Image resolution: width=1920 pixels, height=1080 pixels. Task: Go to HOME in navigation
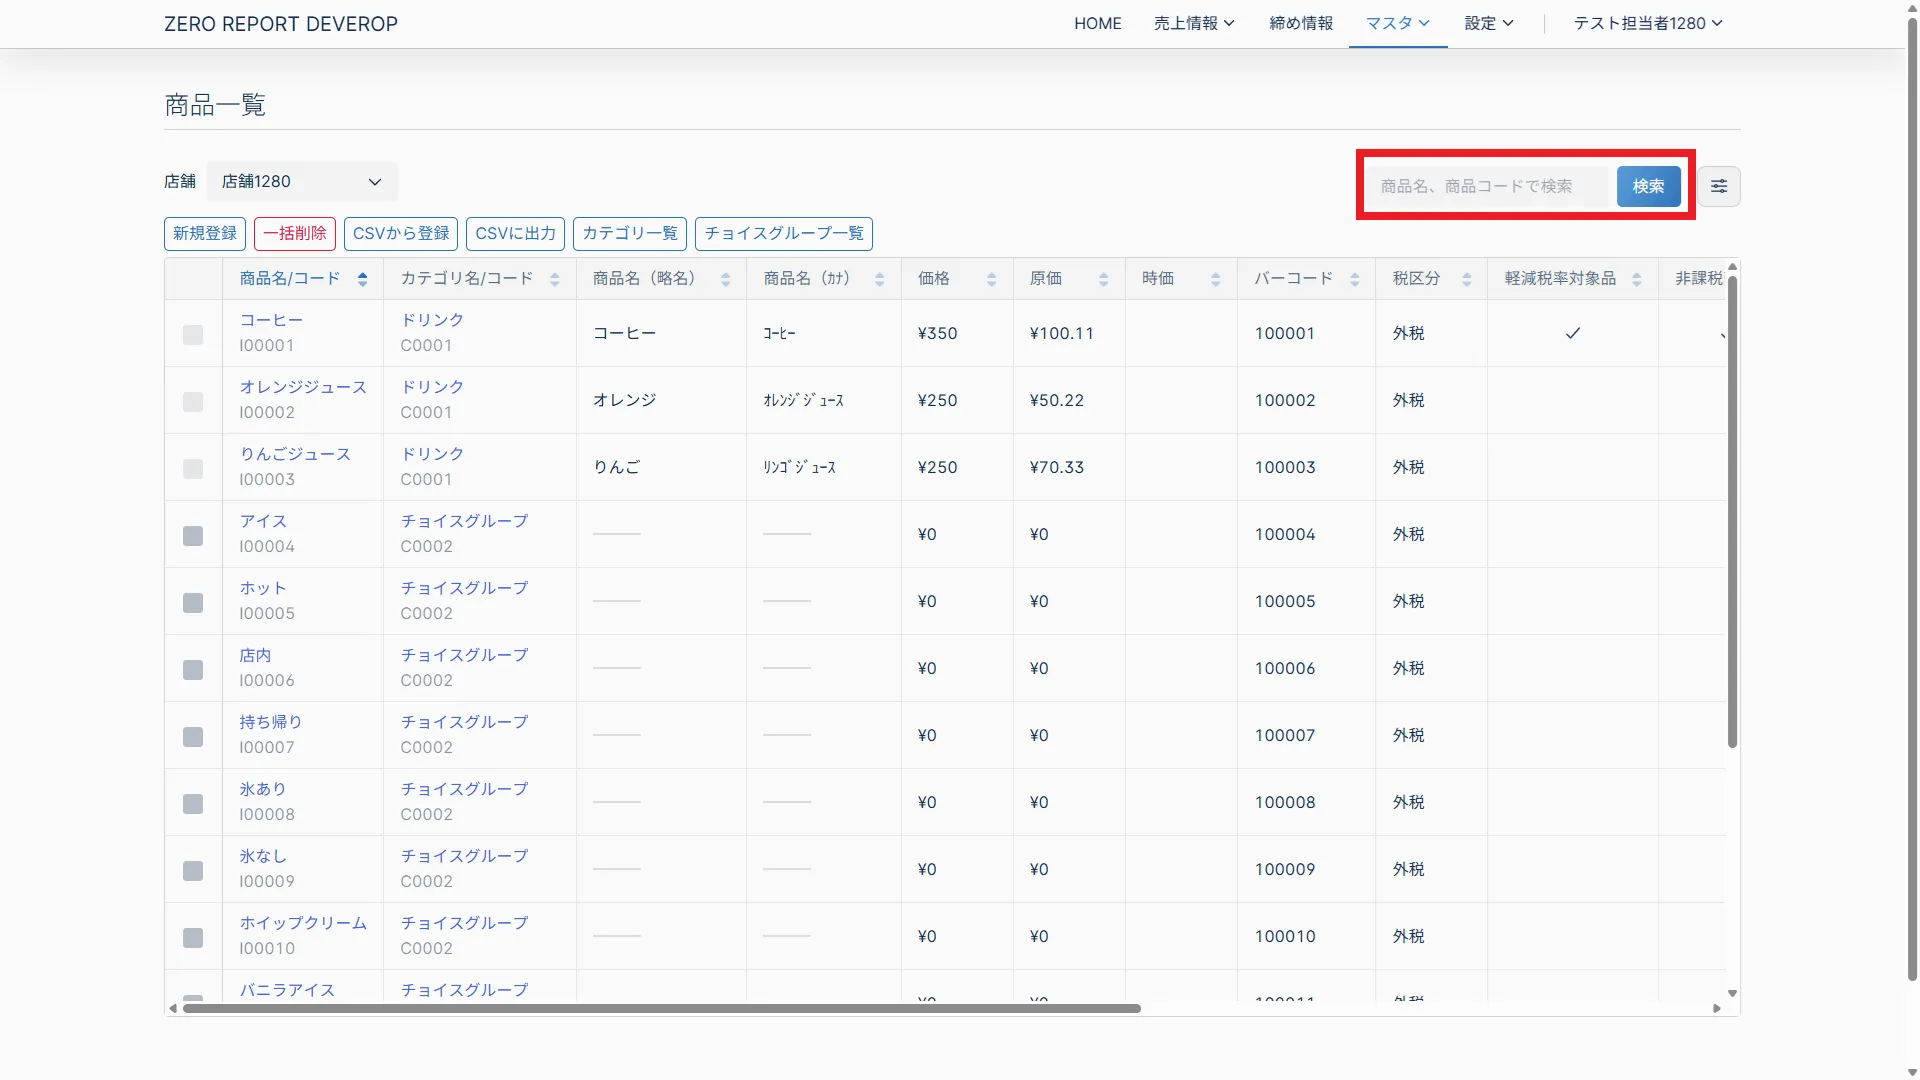click(1097, 23)
